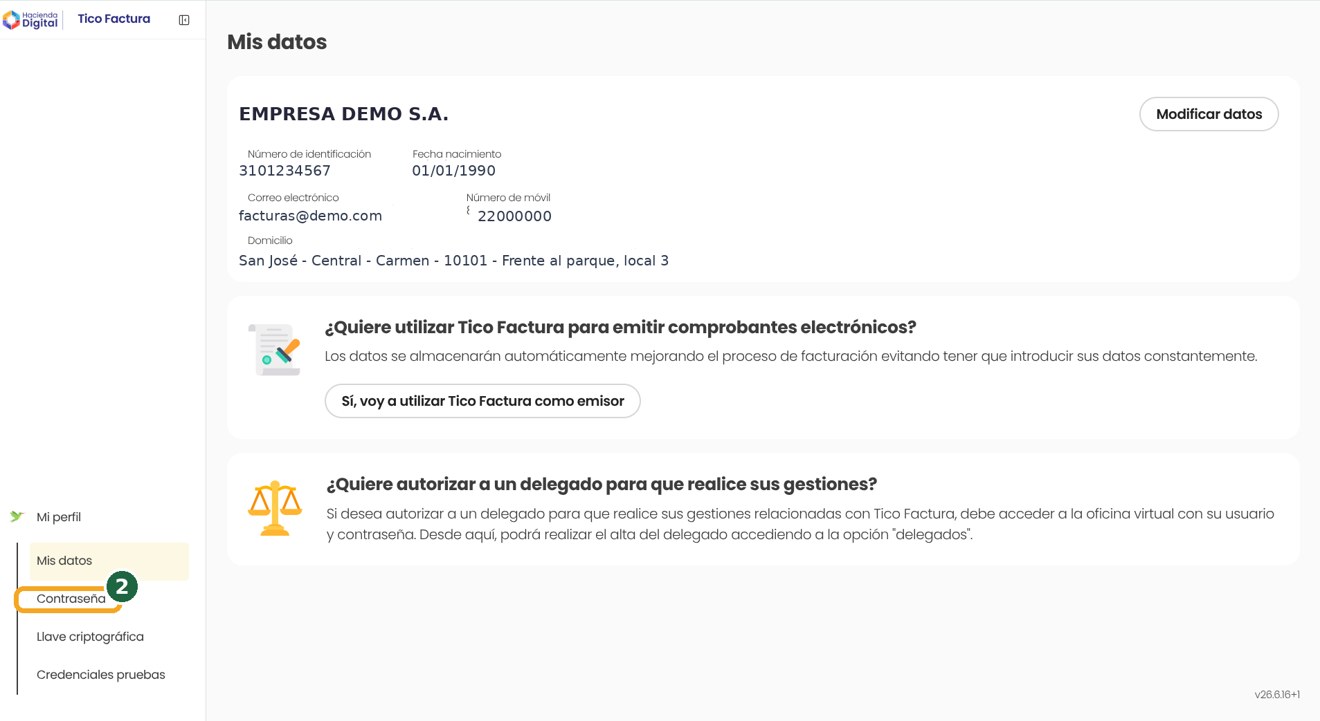Open the Contraseña menu item
Viewport: 1320px width, 721px height.
click(x=71, y=599)
